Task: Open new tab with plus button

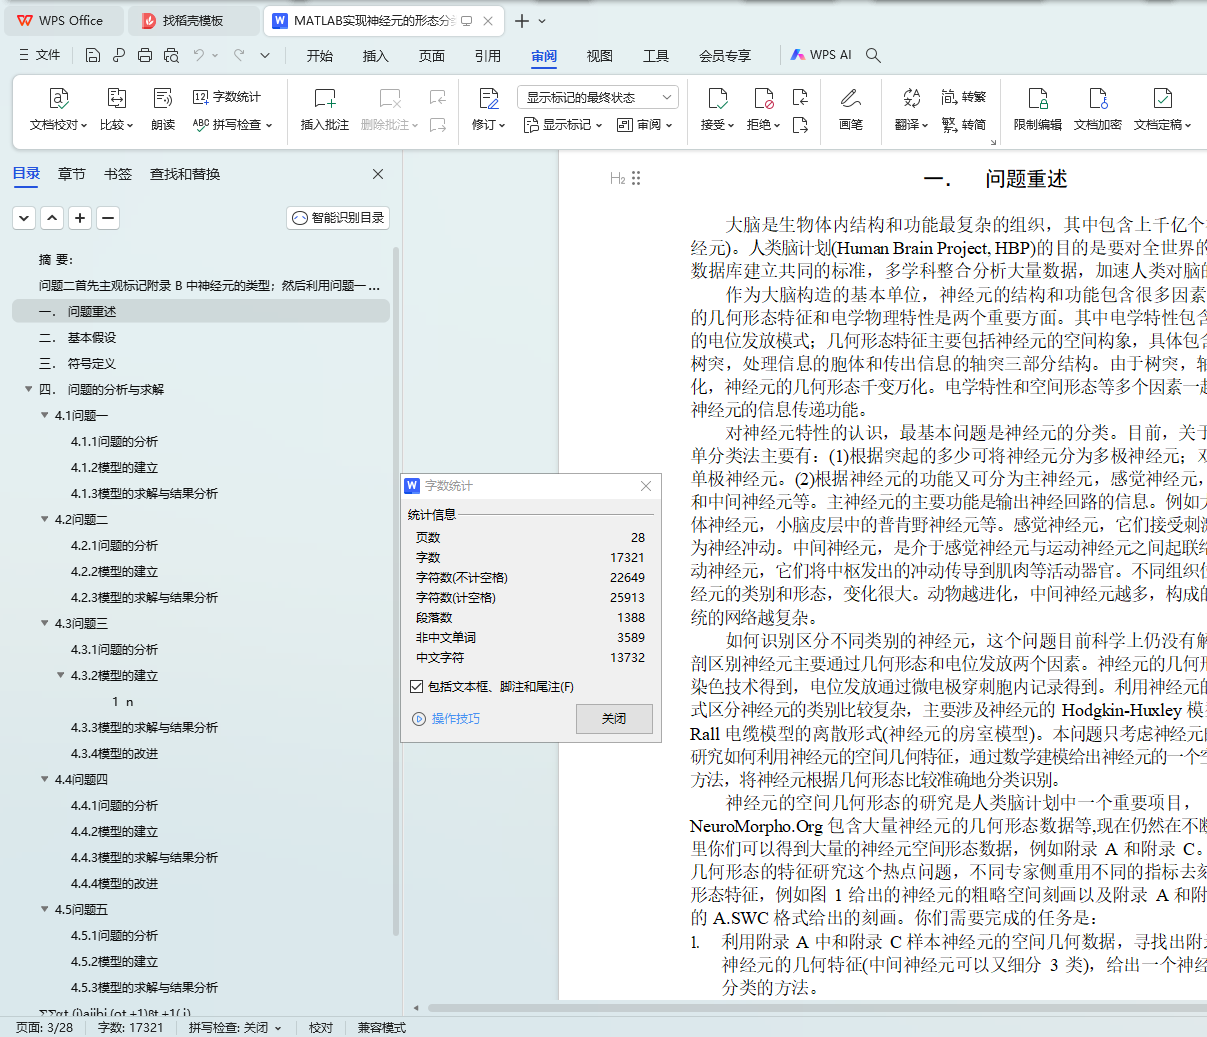Action: point(522,20)
